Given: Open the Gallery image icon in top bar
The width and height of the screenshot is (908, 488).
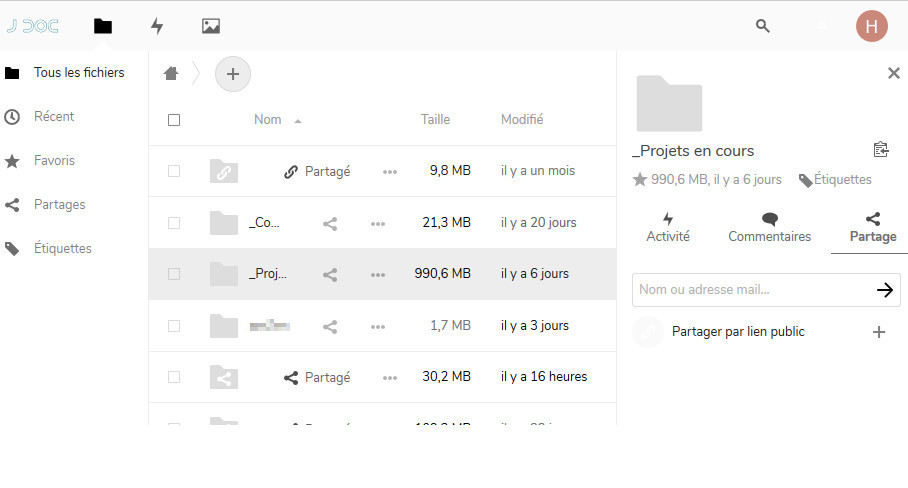Looking at the screenshot, I should pyautogui.click(x=211, y=26).
